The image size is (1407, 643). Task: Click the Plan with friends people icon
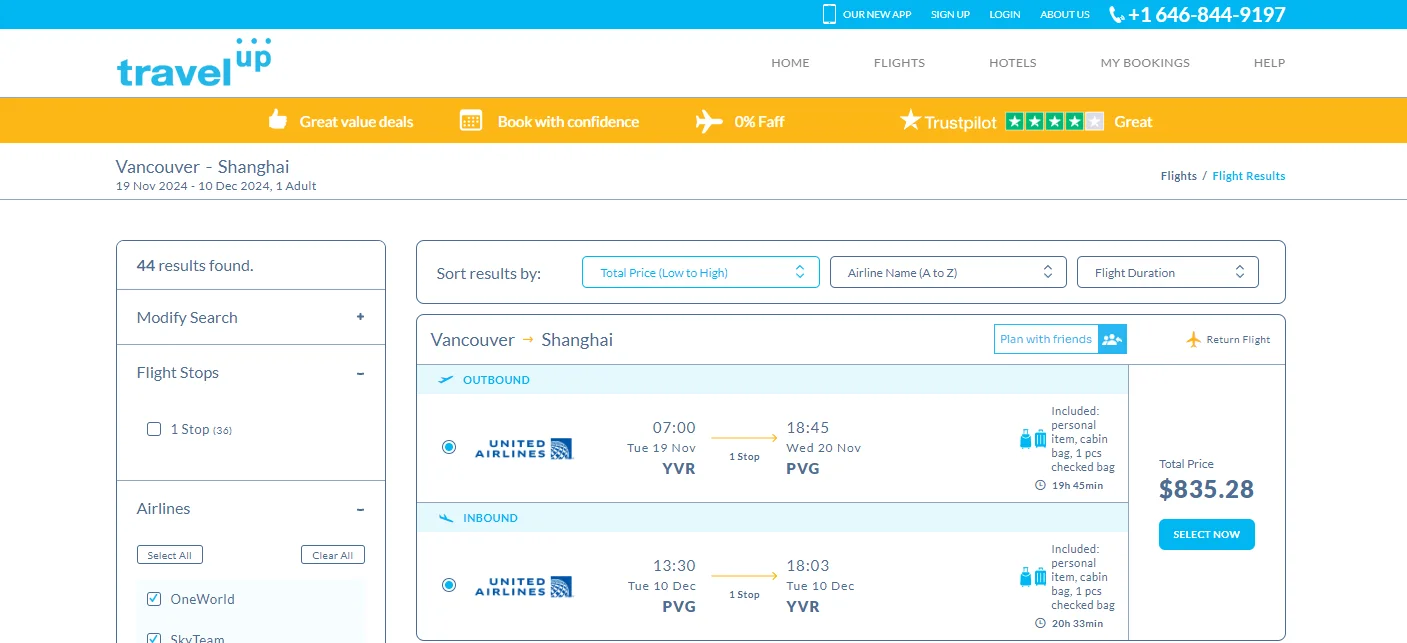pyautogui.click(x=1112, y=339)
